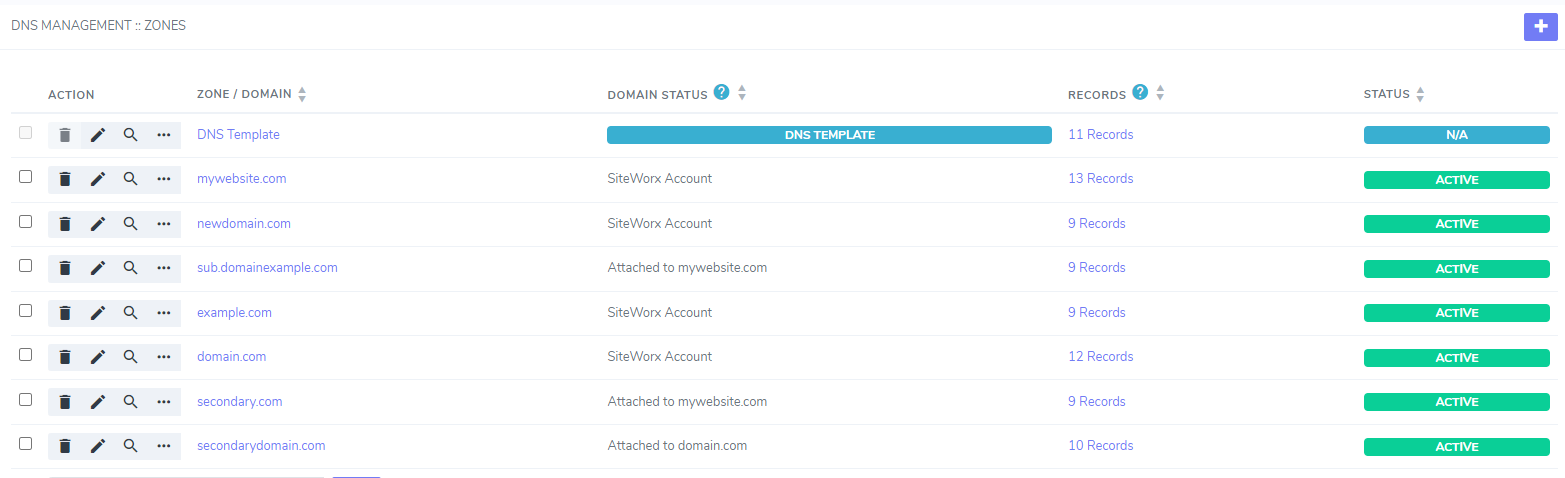
Task: Open the ellipsis menu for secondary.com
Action: 164,402
